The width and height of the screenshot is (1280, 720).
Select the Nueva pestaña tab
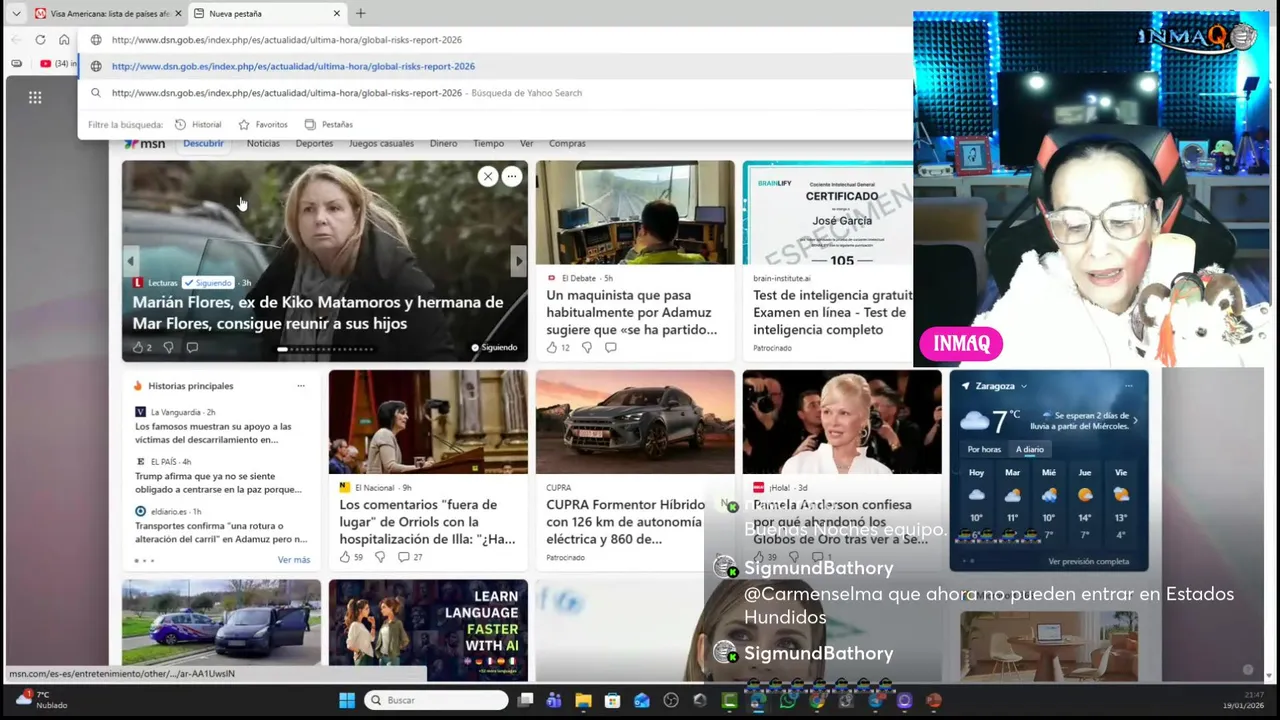coord(267,13)
